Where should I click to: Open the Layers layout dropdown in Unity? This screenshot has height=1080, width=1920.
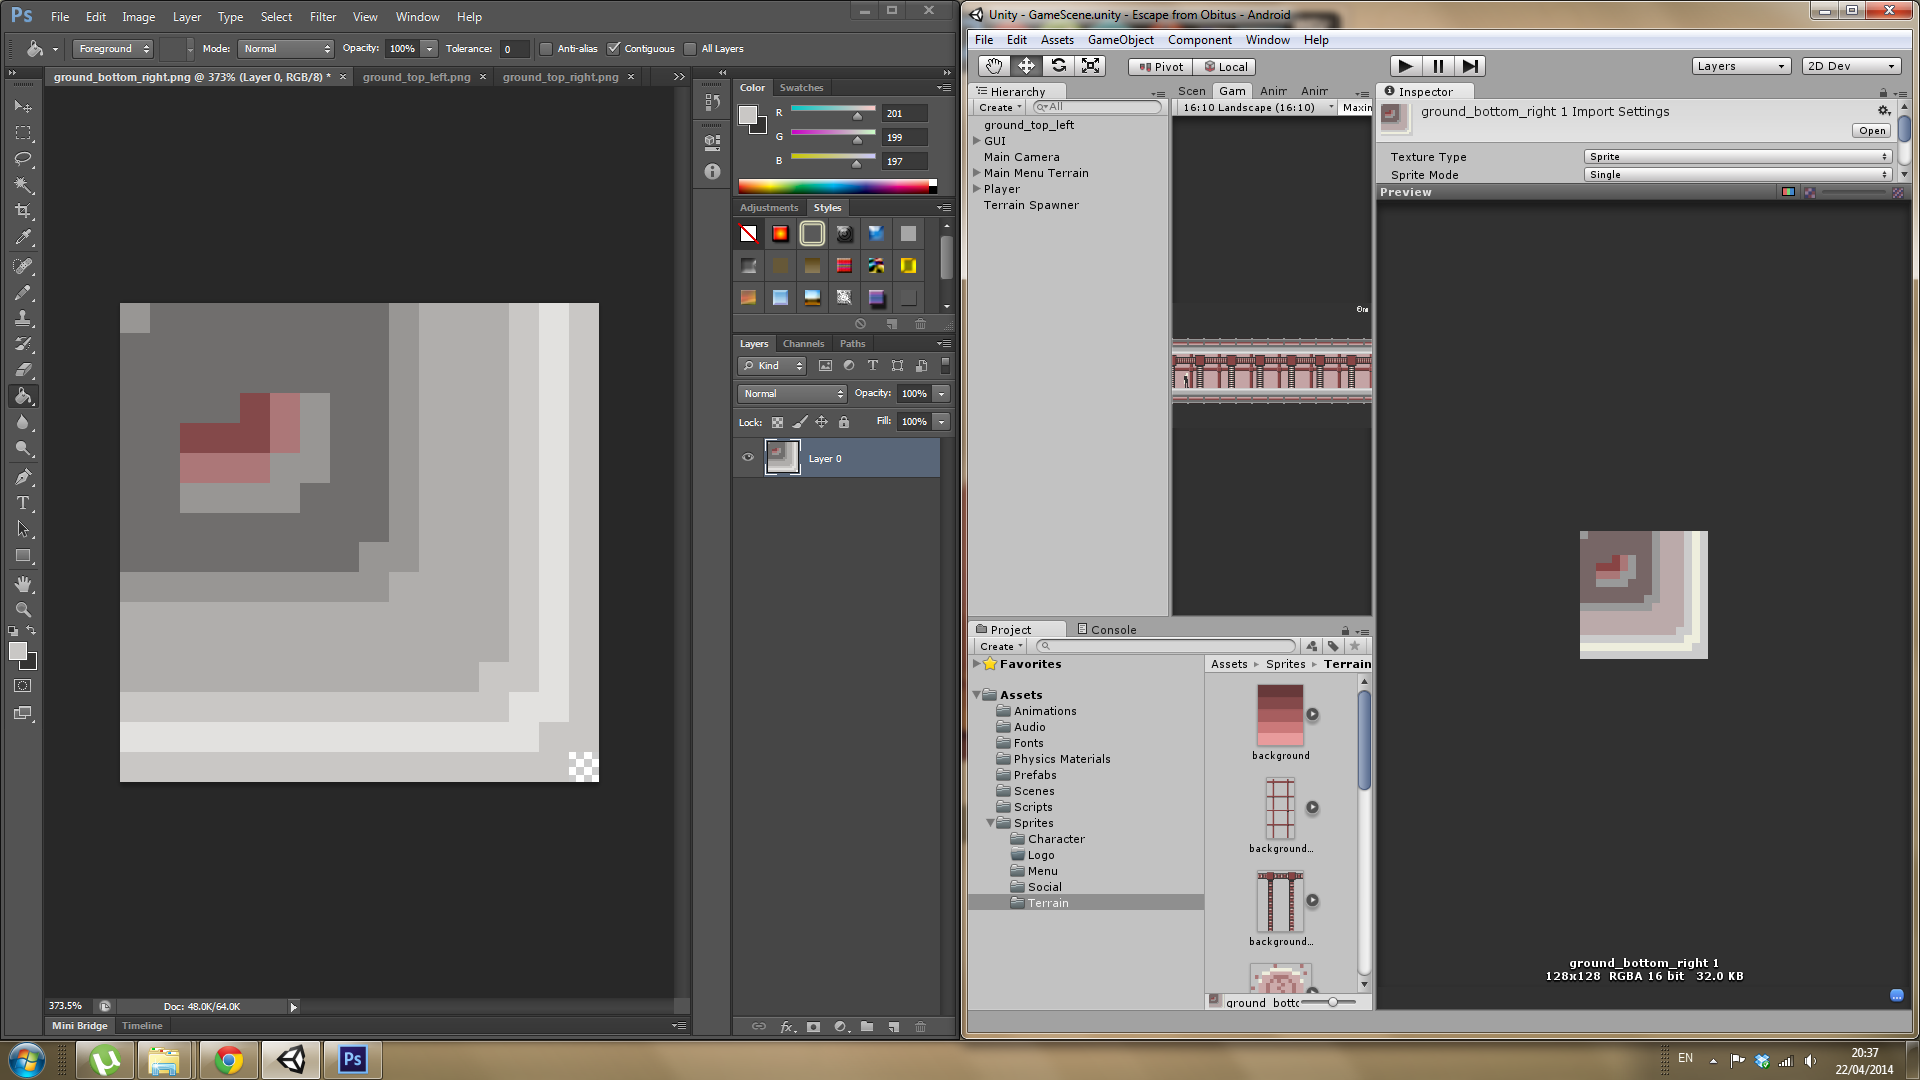point(1740,66)
